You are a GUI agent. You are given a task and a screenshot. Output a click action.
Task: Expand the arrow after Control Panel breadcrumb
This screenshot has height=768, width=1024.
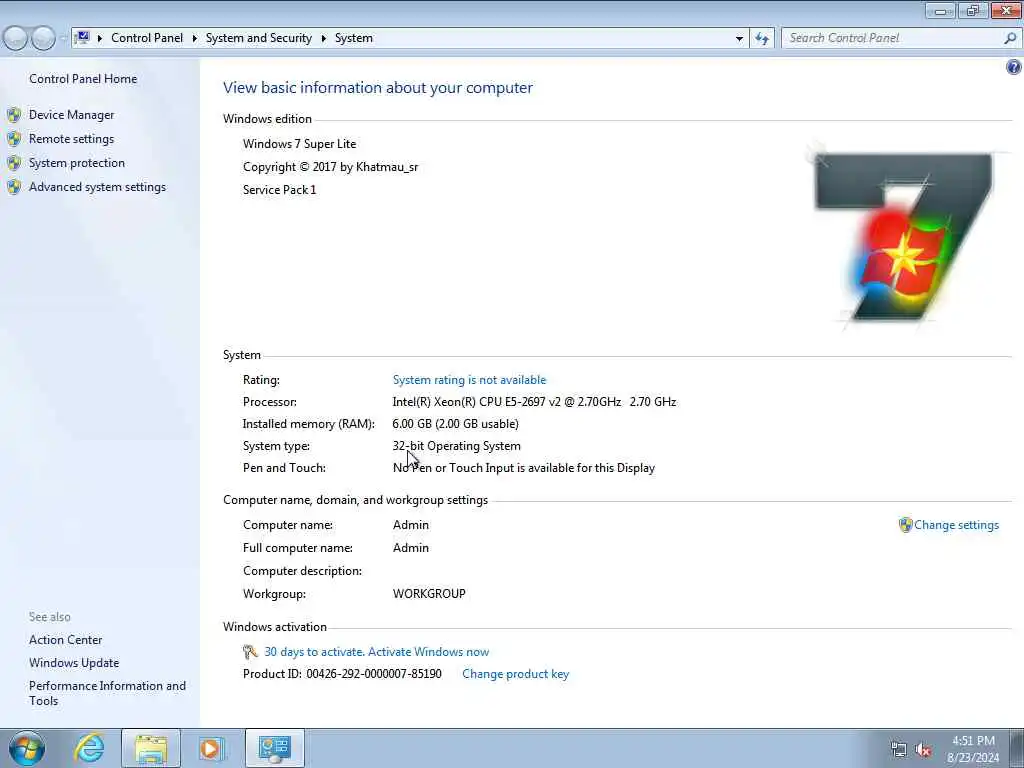coord(195,38)
